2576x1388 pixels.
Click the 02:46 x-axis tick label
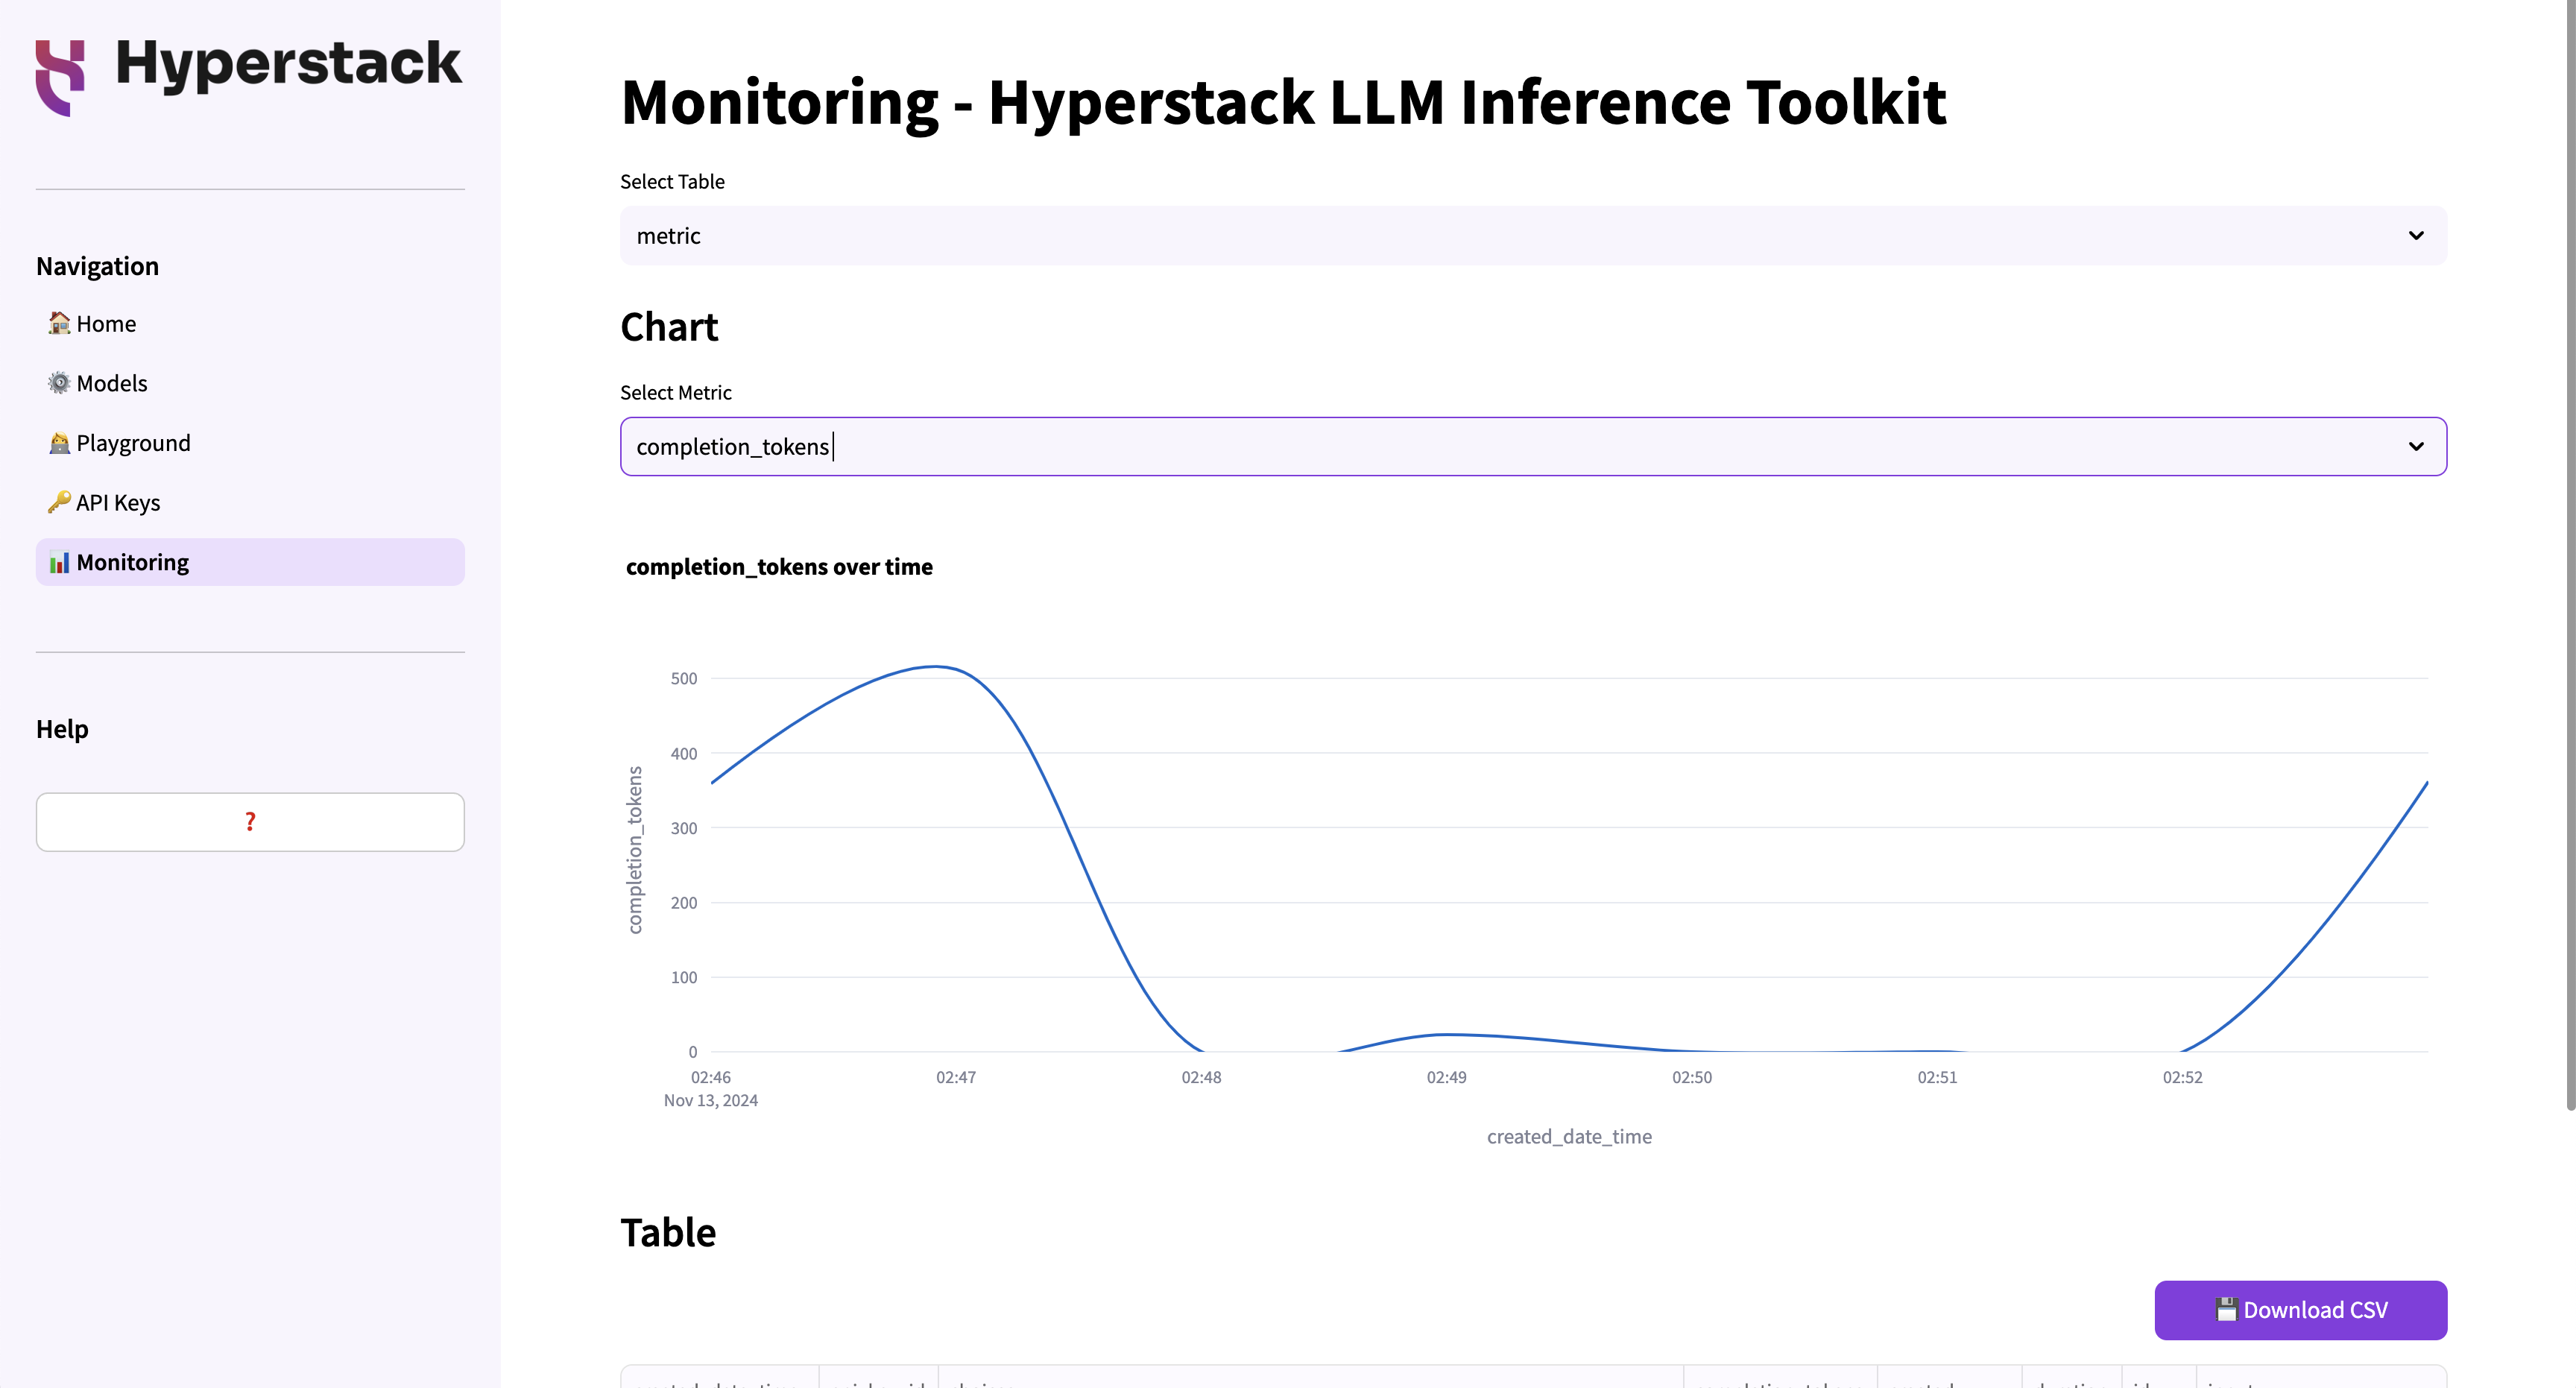(x=710, y=1077)
